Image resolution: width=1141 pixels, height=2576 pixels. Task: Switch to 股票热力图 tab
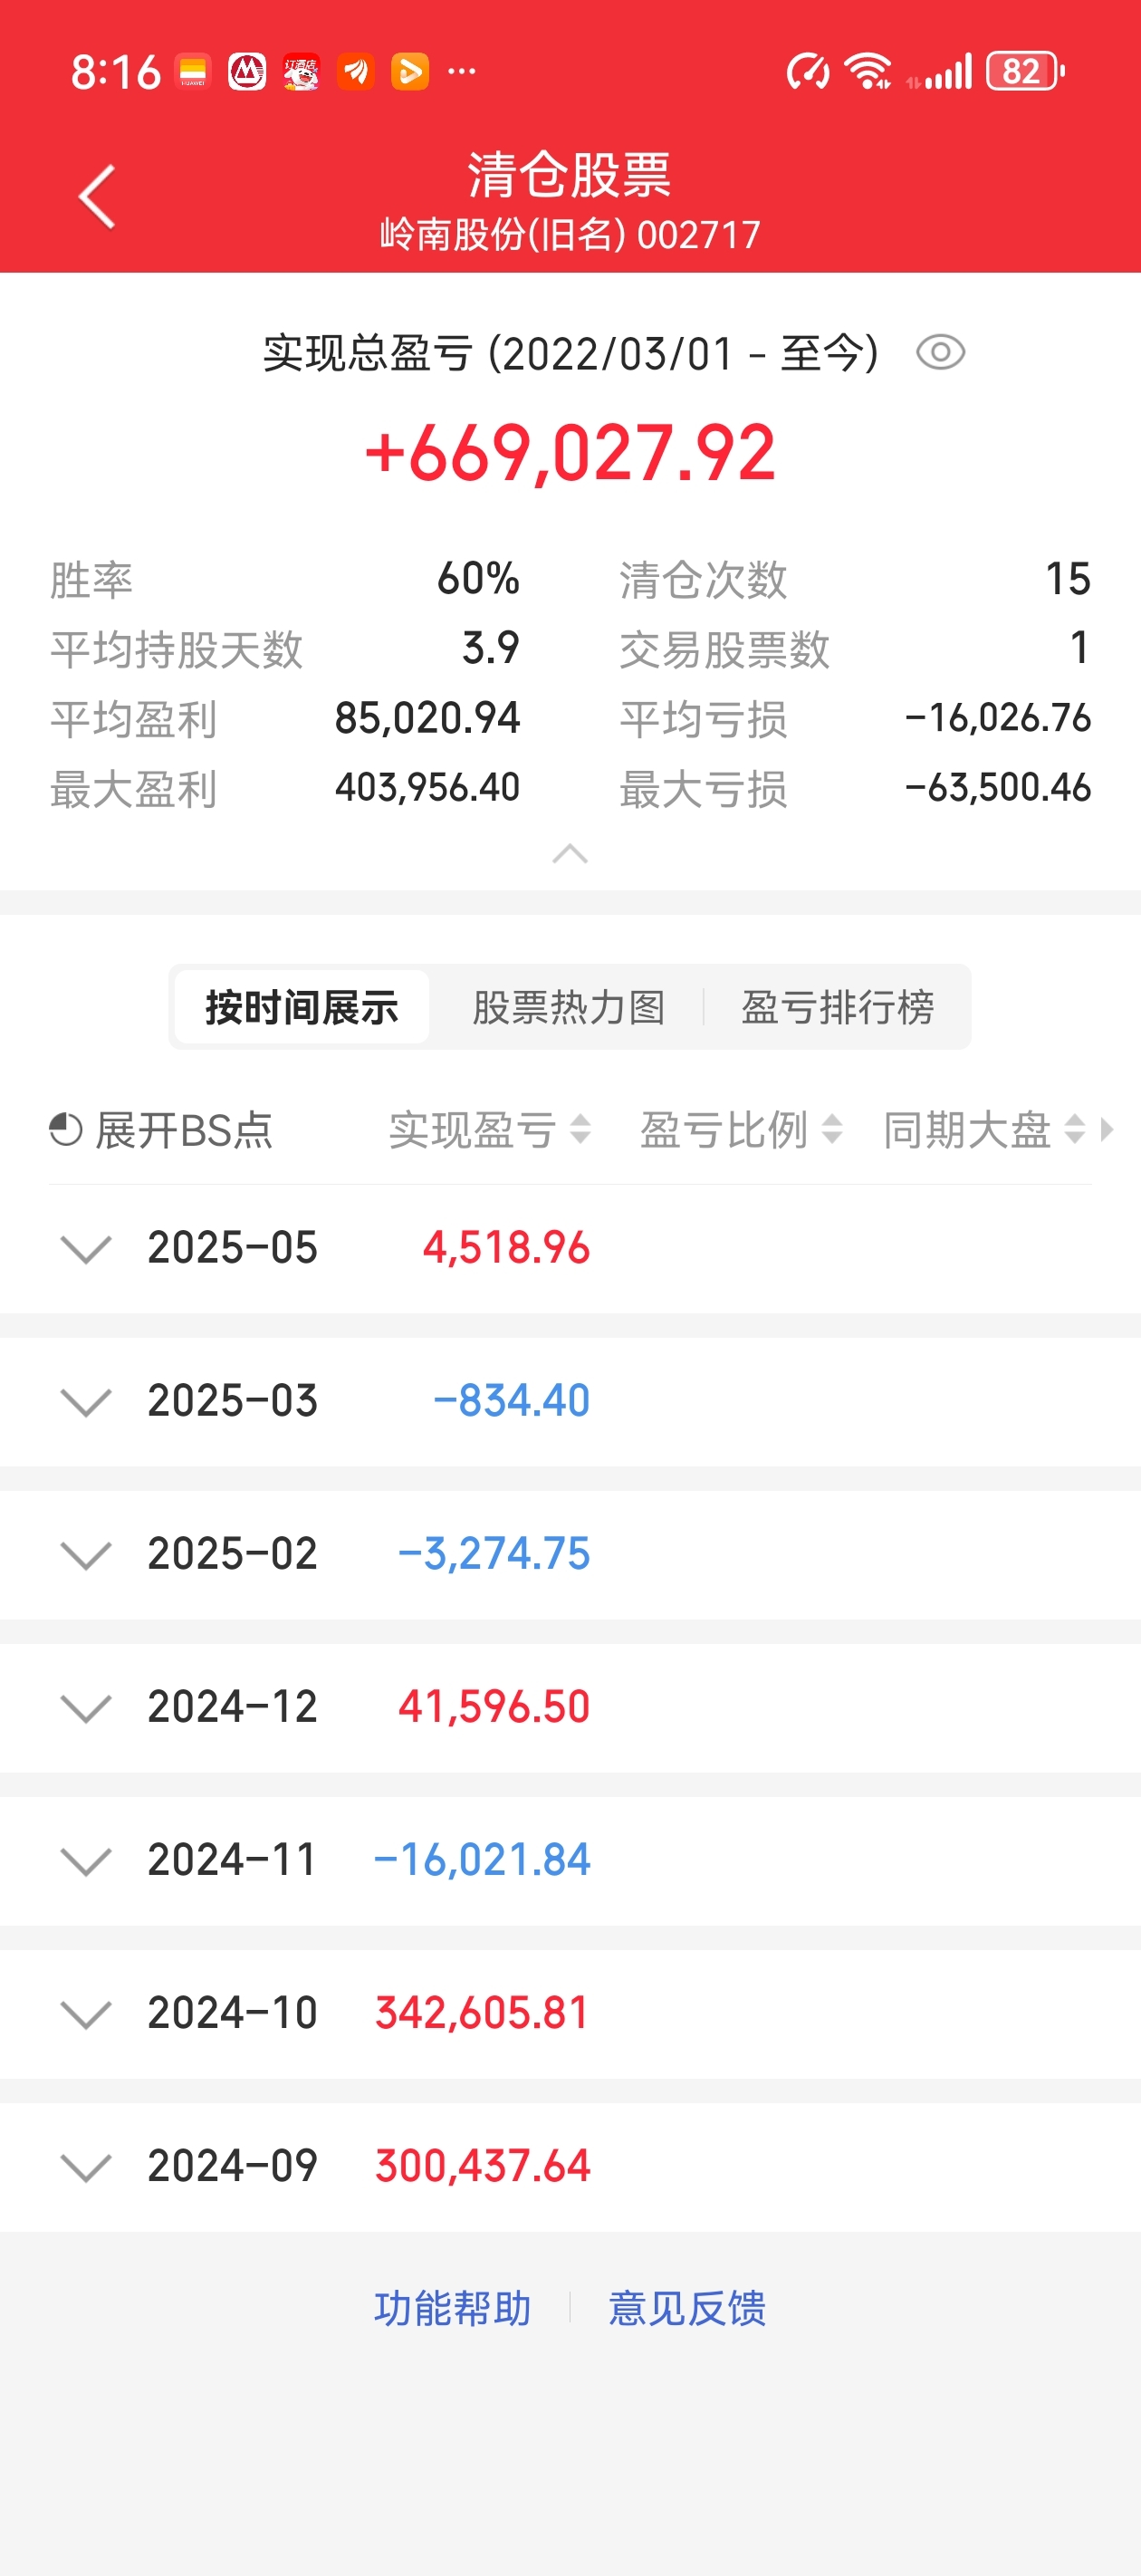569,1007
